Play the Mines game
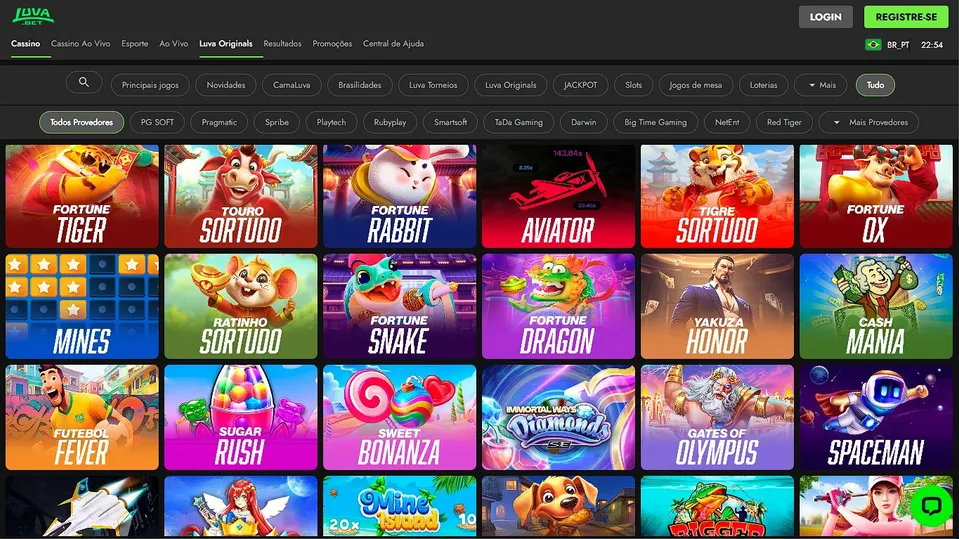 coord(82,307)
